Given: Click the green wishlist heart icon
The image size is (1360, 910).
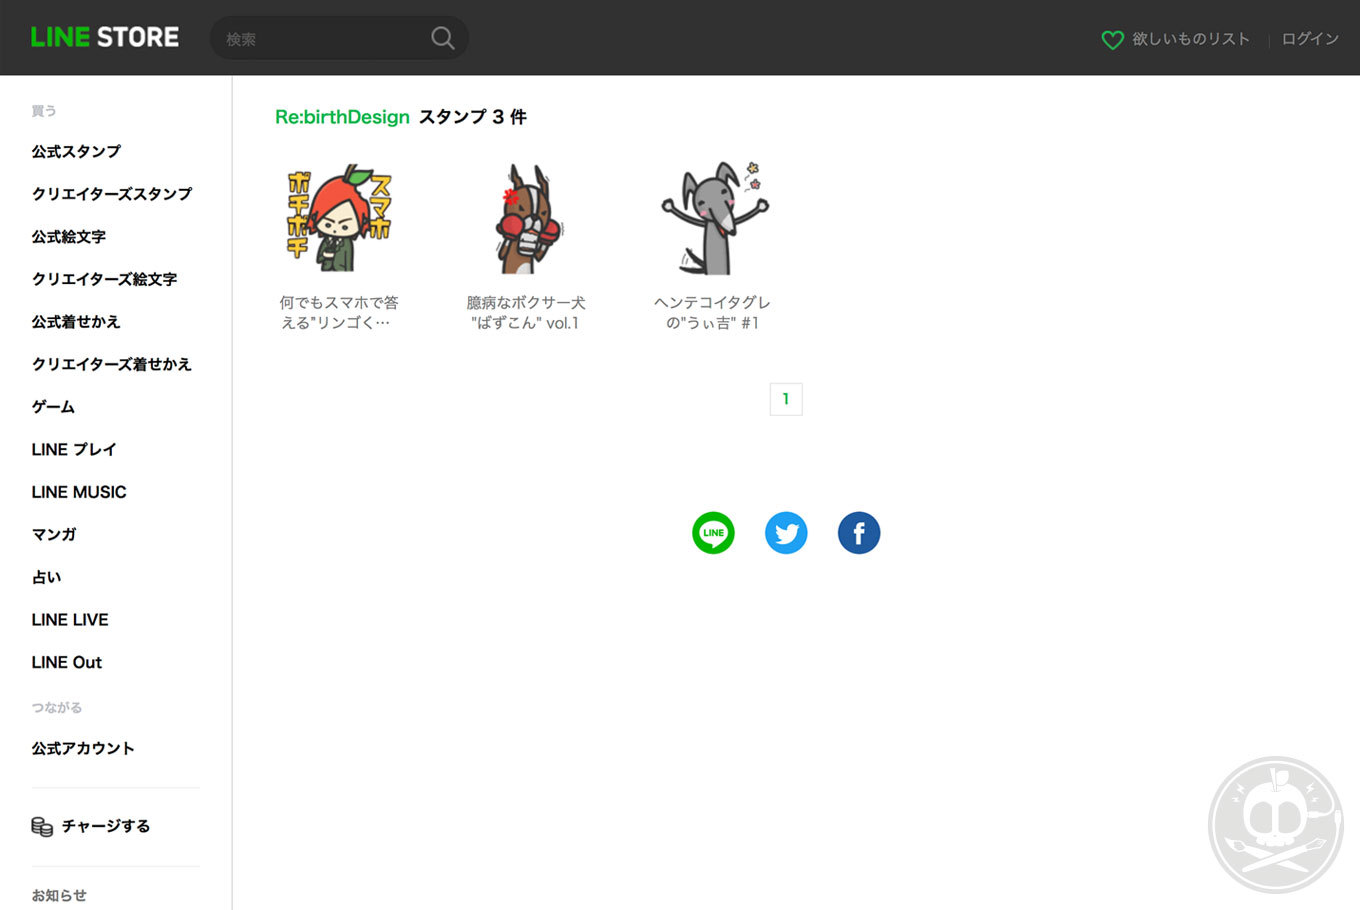Looking at the screenshot, I should pyautogui.click(x=1112, y=40).
